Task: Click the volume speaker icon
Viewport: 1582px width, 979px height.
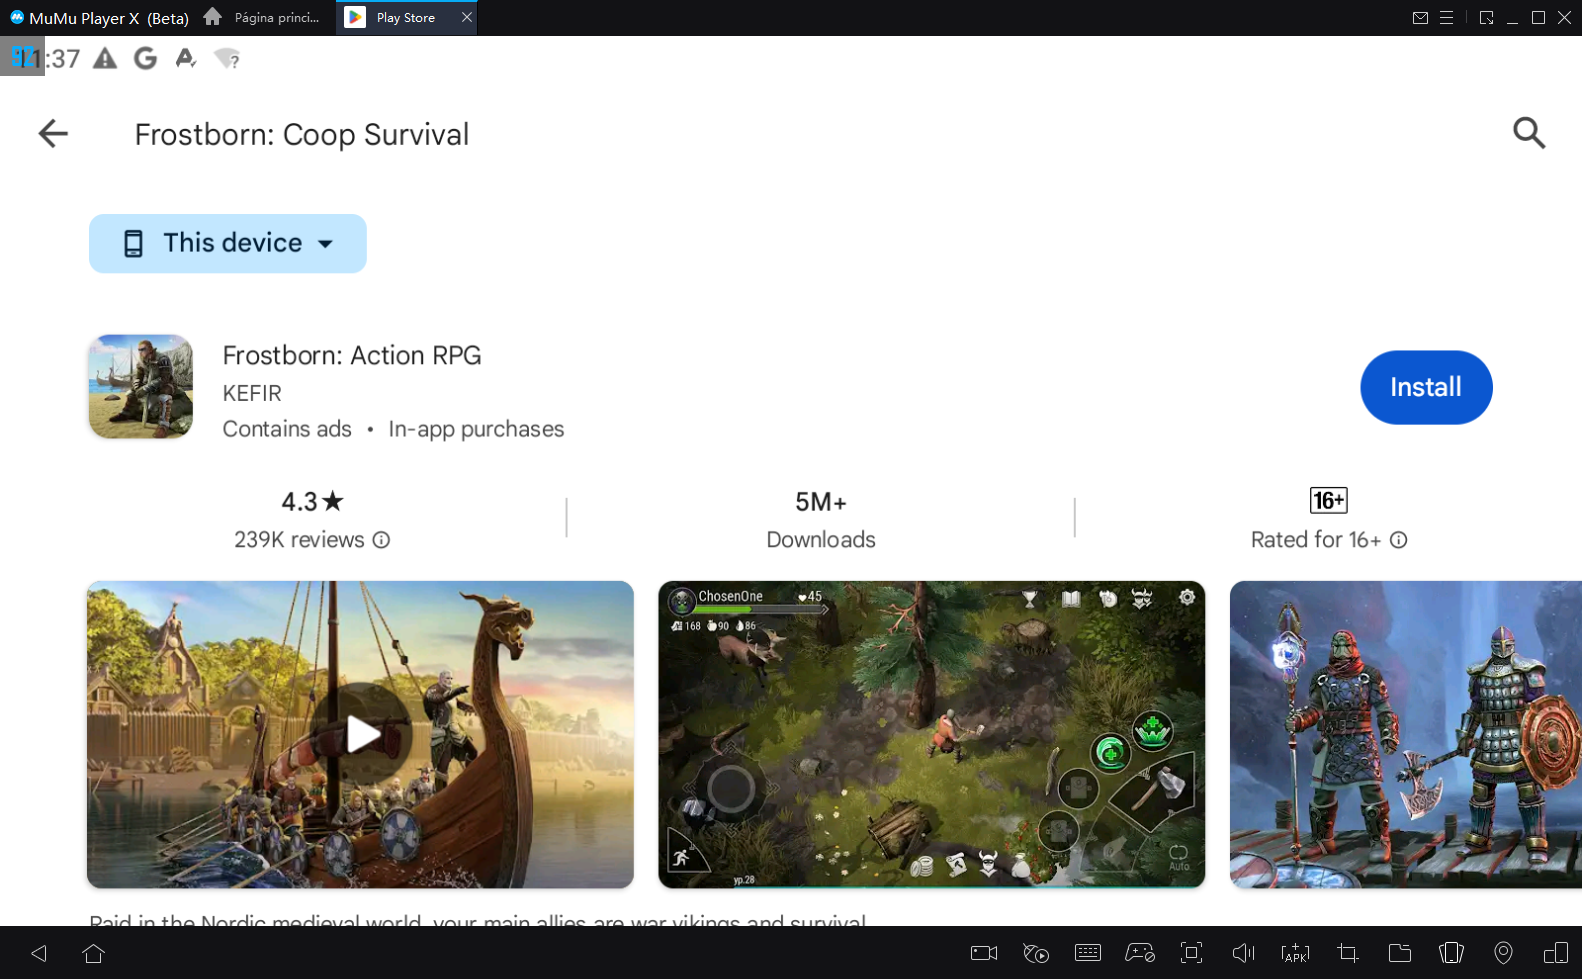Action: [x=1243, y=953]
